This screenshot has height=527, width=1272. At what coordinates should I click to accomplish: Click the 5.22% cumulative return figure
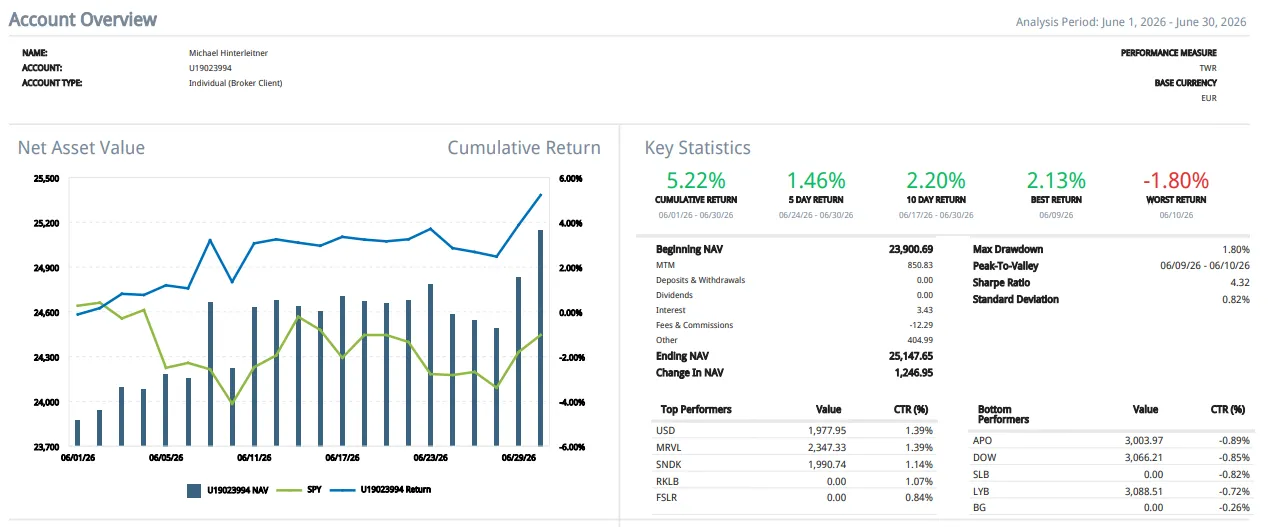pos(696,180)
